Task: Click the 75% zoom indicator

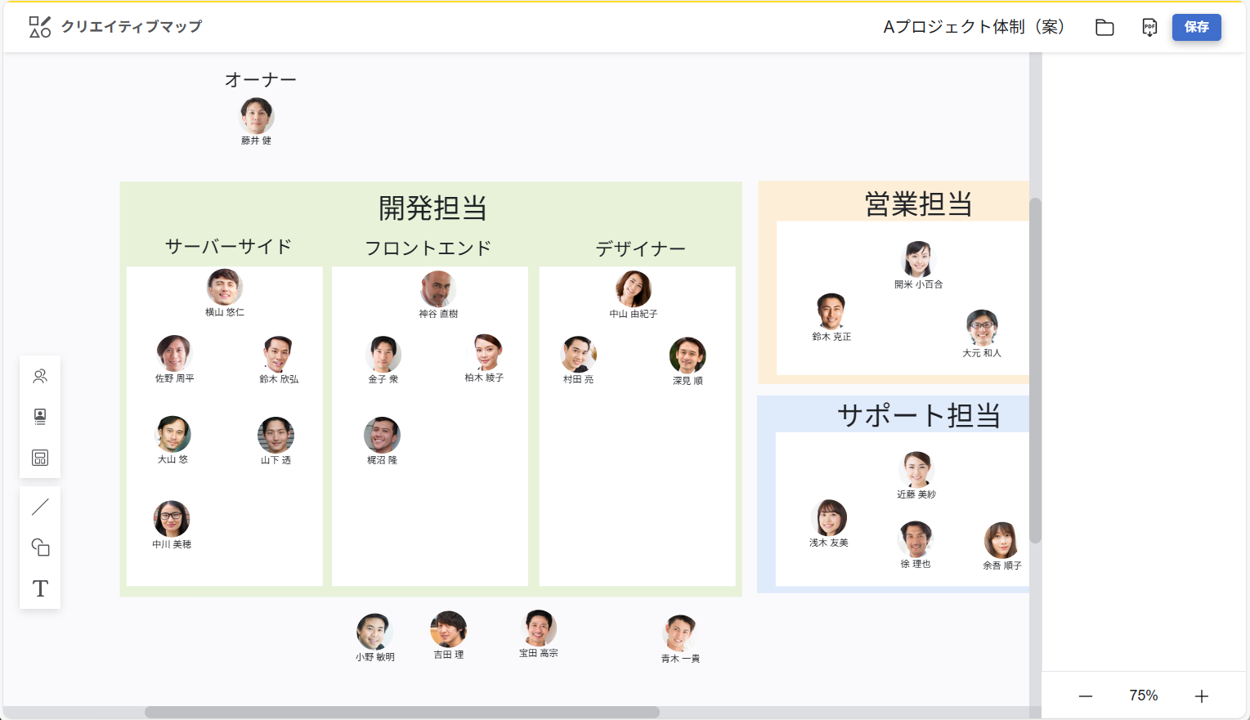Action: click(1143, 694)
